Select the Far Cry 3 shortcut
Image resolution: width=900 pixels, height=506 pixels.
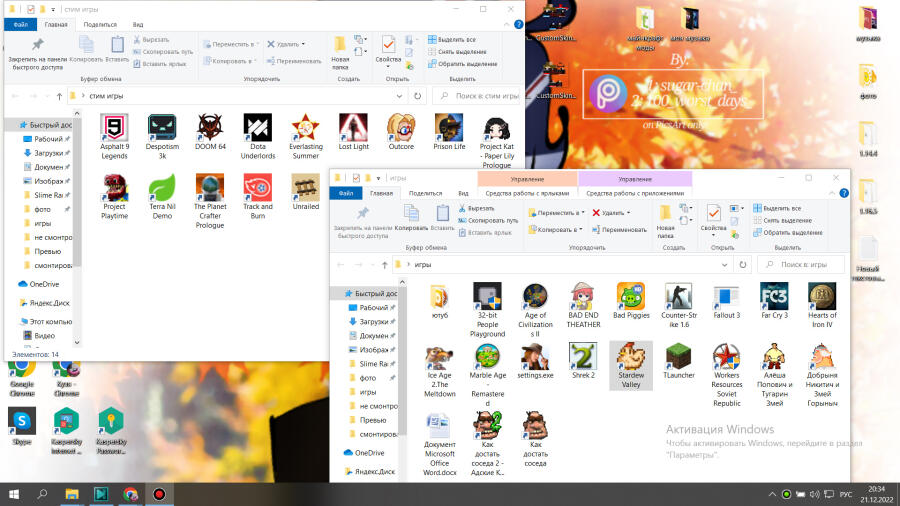coord(774,301)
